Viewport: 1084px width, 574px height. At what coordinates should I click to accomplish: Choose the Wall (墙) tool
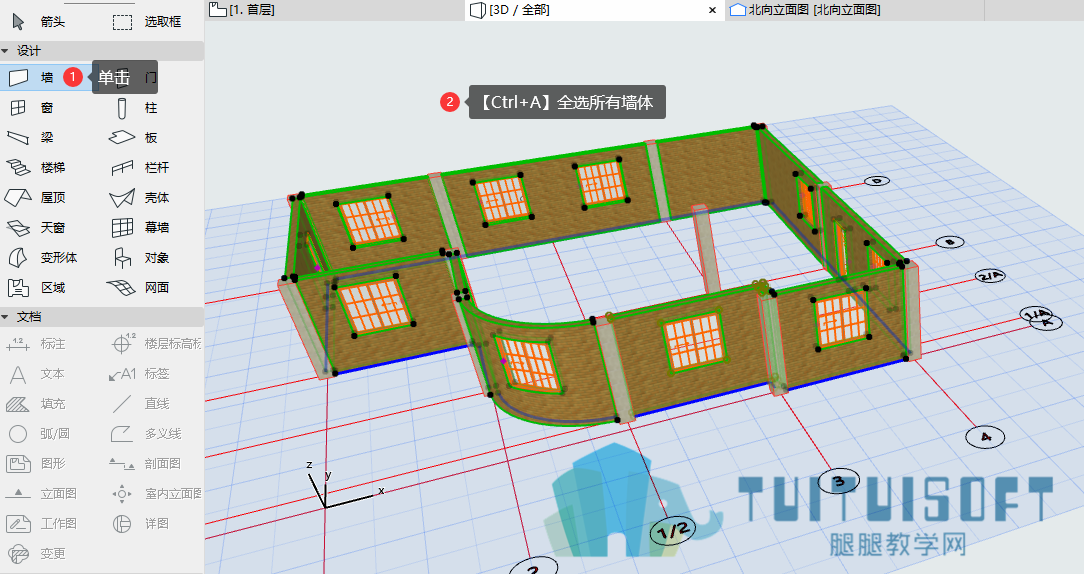(31, 77)
